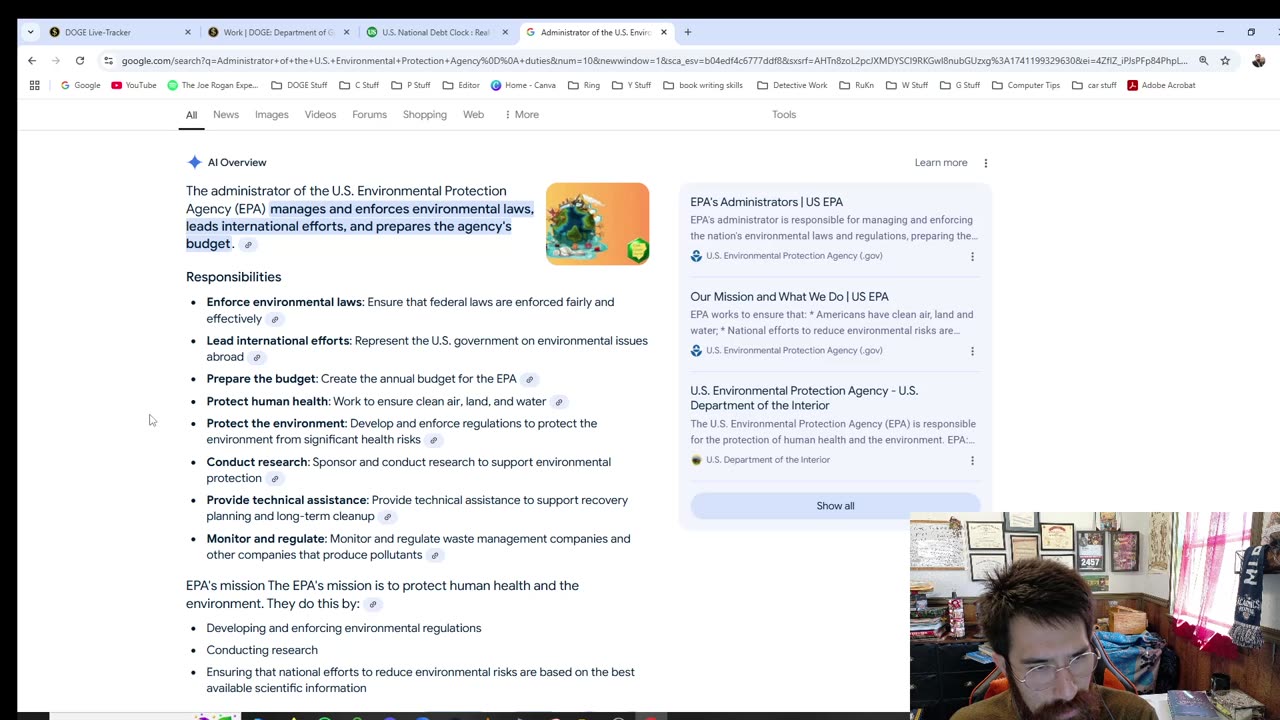Screen dimensions: 1280x720
Task: Click source link icon after Protect human health
Action: [559, 402]
